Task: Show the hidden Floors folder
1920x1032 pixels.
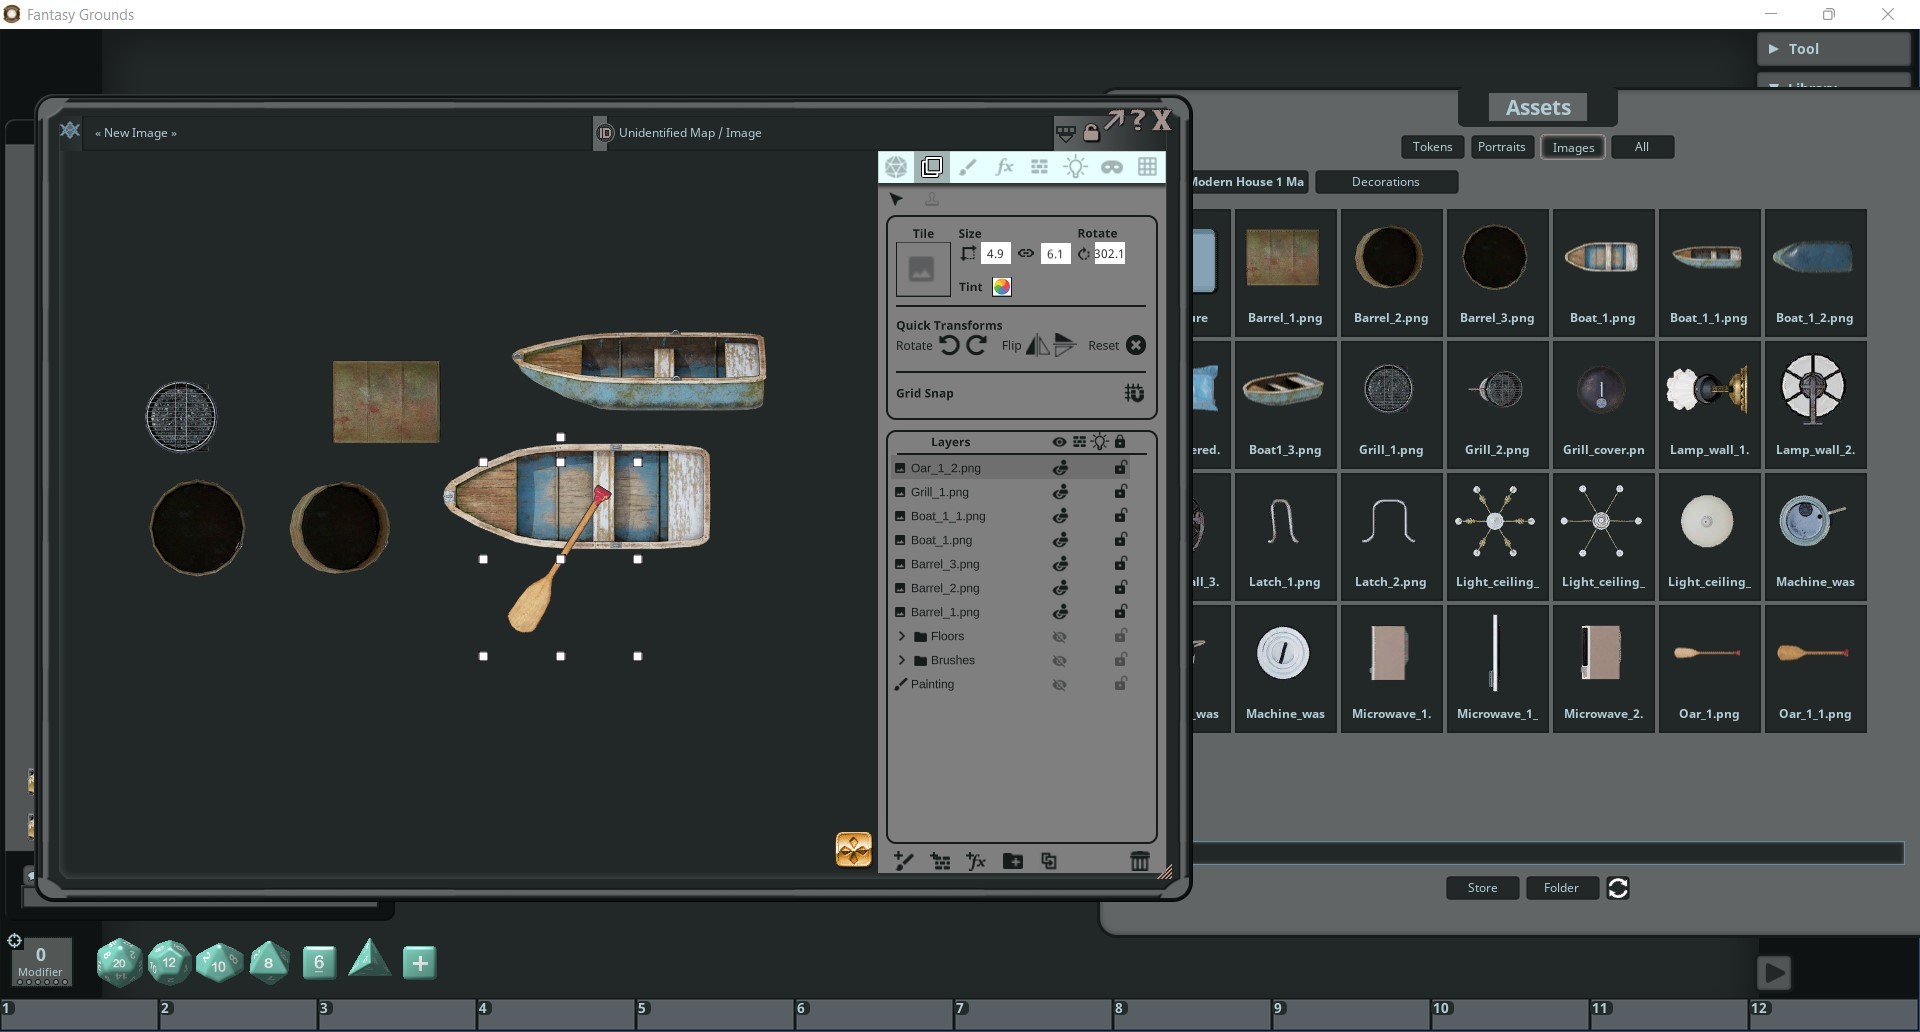Action: pyautogui.click(x=1060, y=636)
